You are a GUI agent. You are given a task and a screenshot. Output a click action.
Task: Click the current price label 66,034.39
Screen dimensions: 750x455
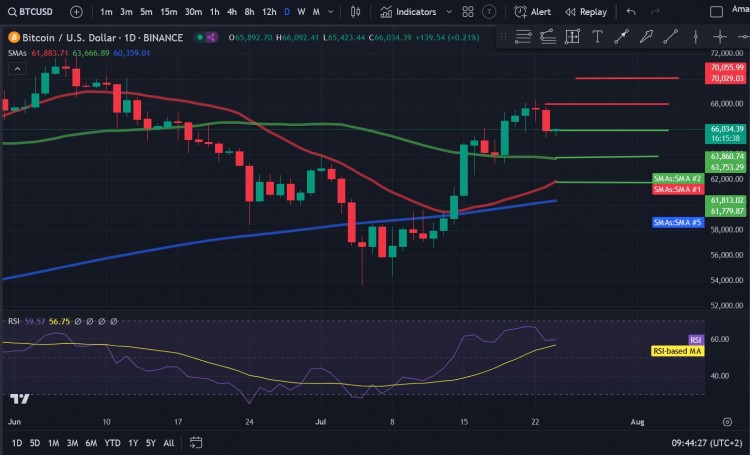click(x=727, y=129)
